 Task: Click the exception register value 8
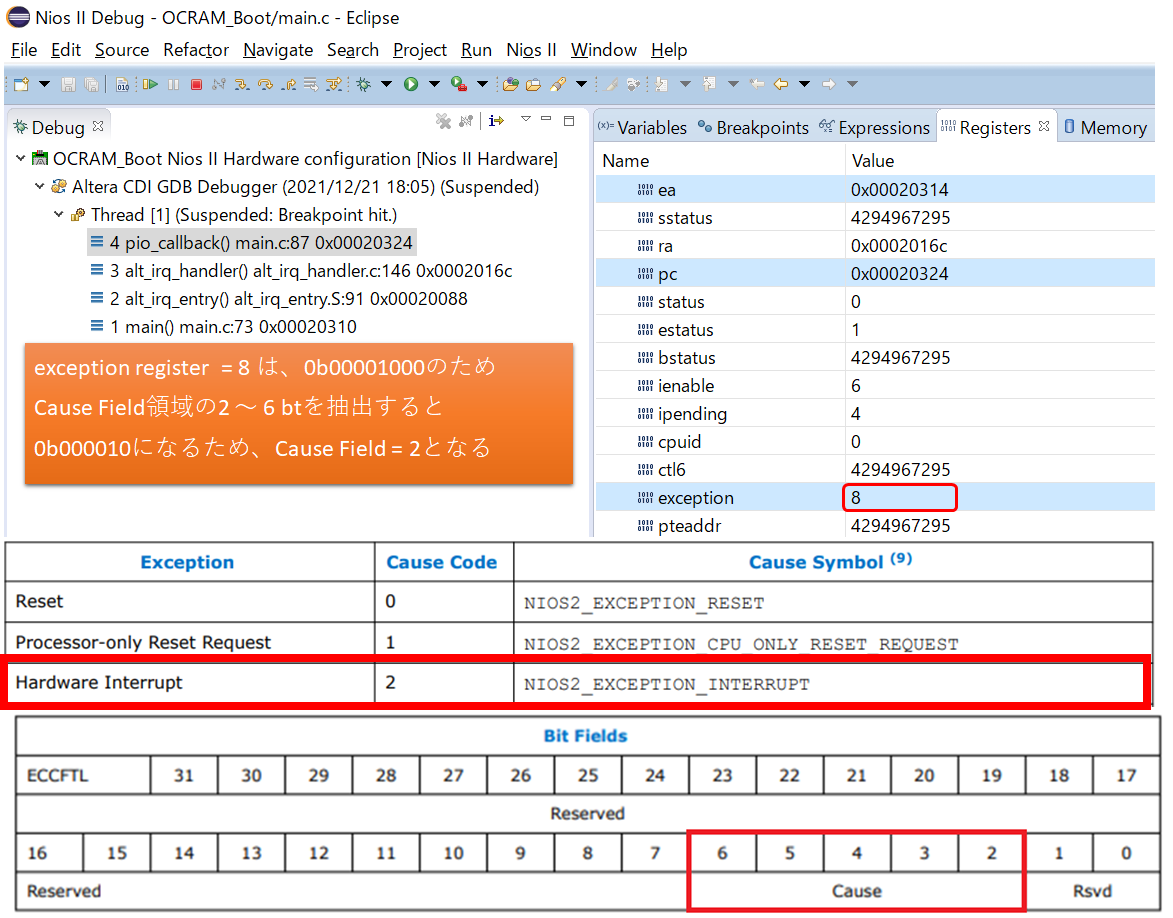click(857, 498)
